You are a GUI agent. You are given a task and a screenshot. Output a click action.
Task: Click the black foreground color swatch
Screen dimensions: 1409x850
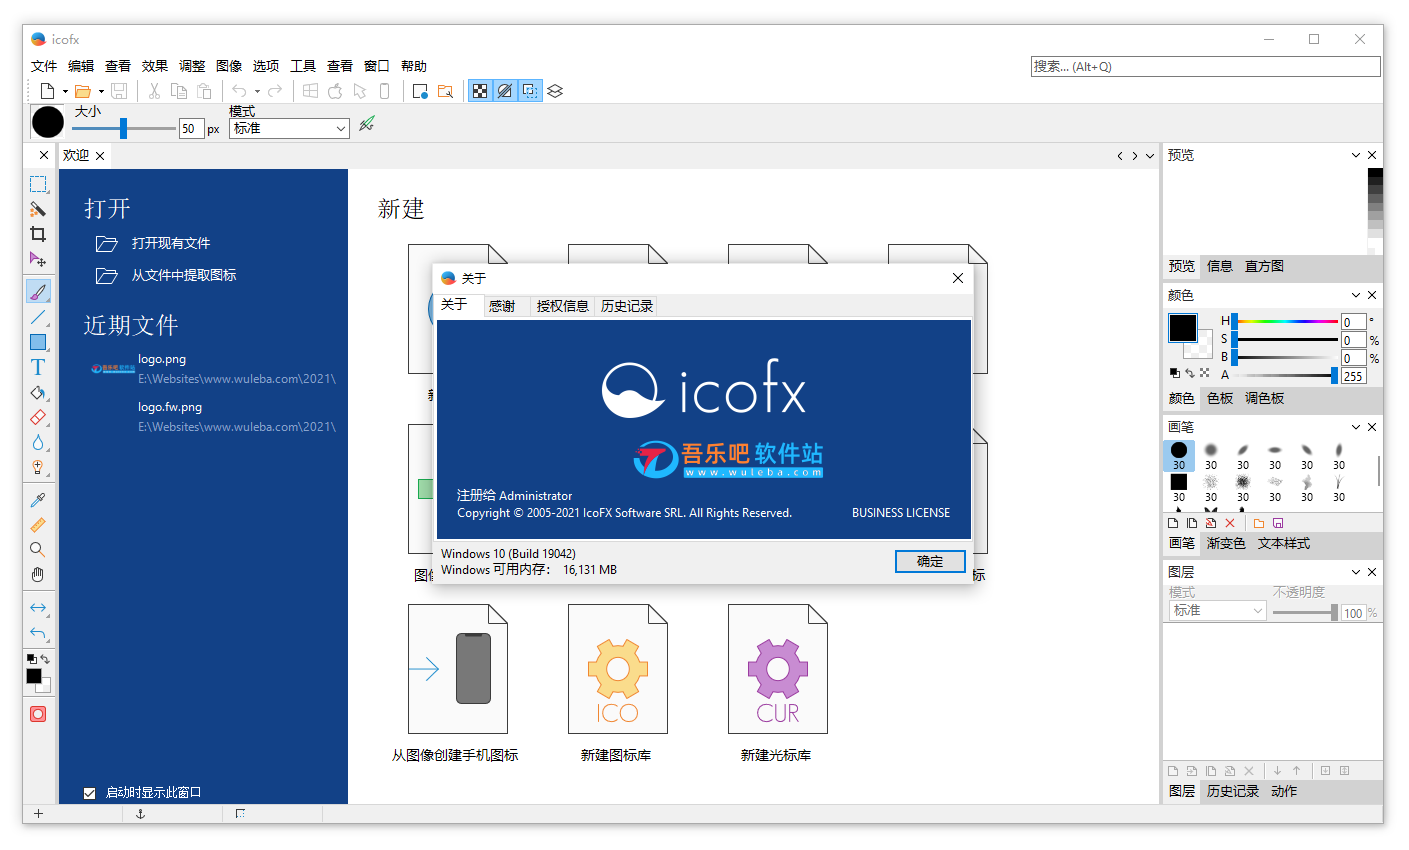pyautogui.click(x=1182, y=328)
